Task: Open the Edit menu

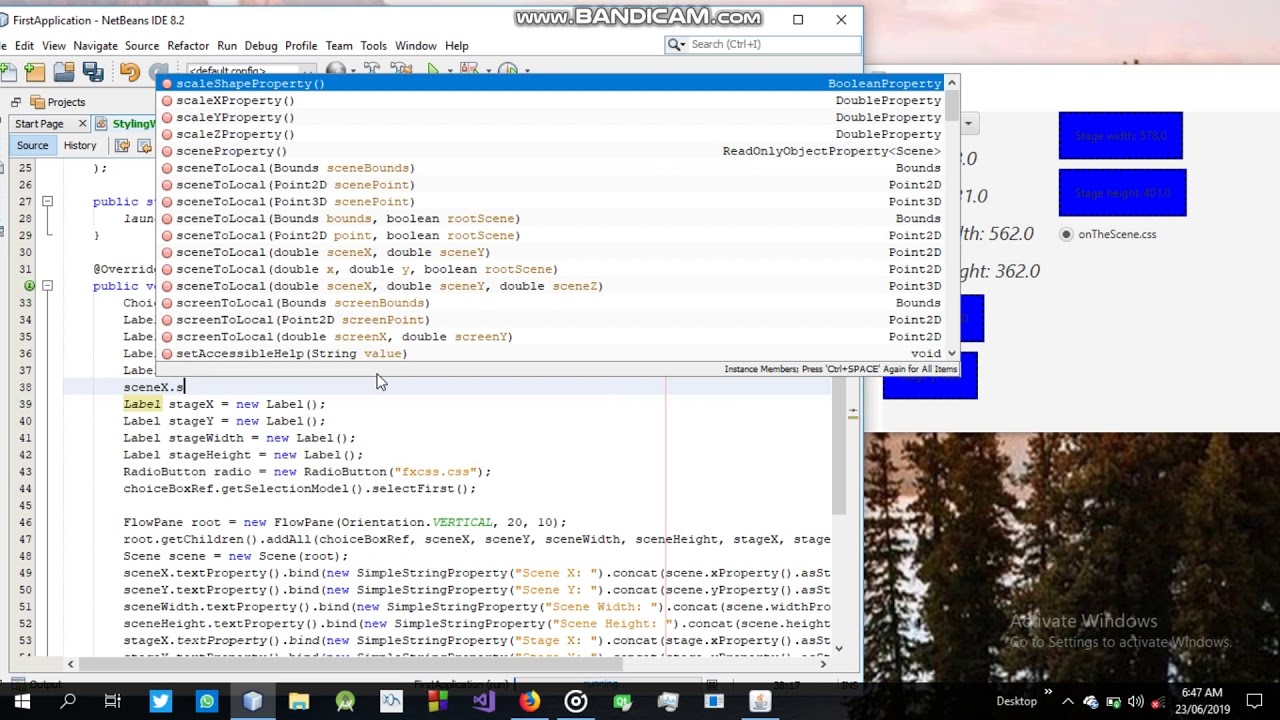Action: [24, 46]
